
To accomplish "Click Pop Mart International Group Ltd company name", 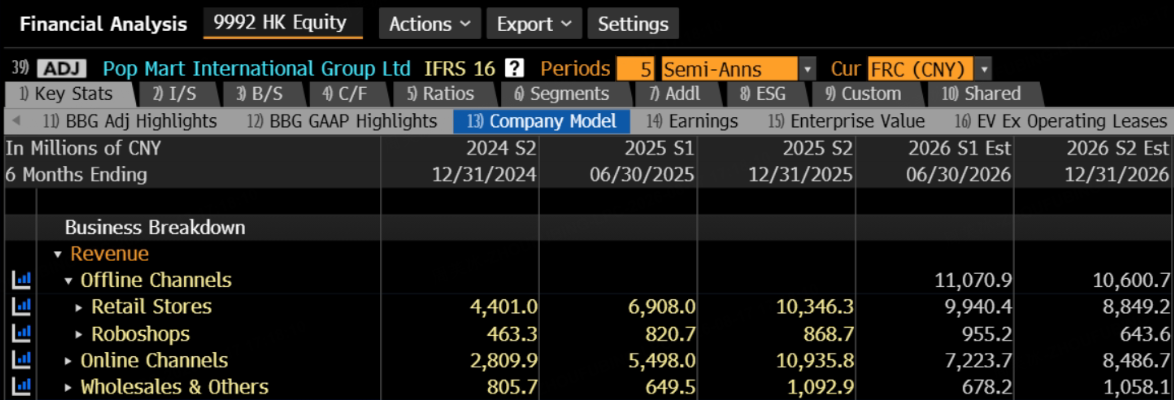I will pyautogui.click(x=257, y=69).
